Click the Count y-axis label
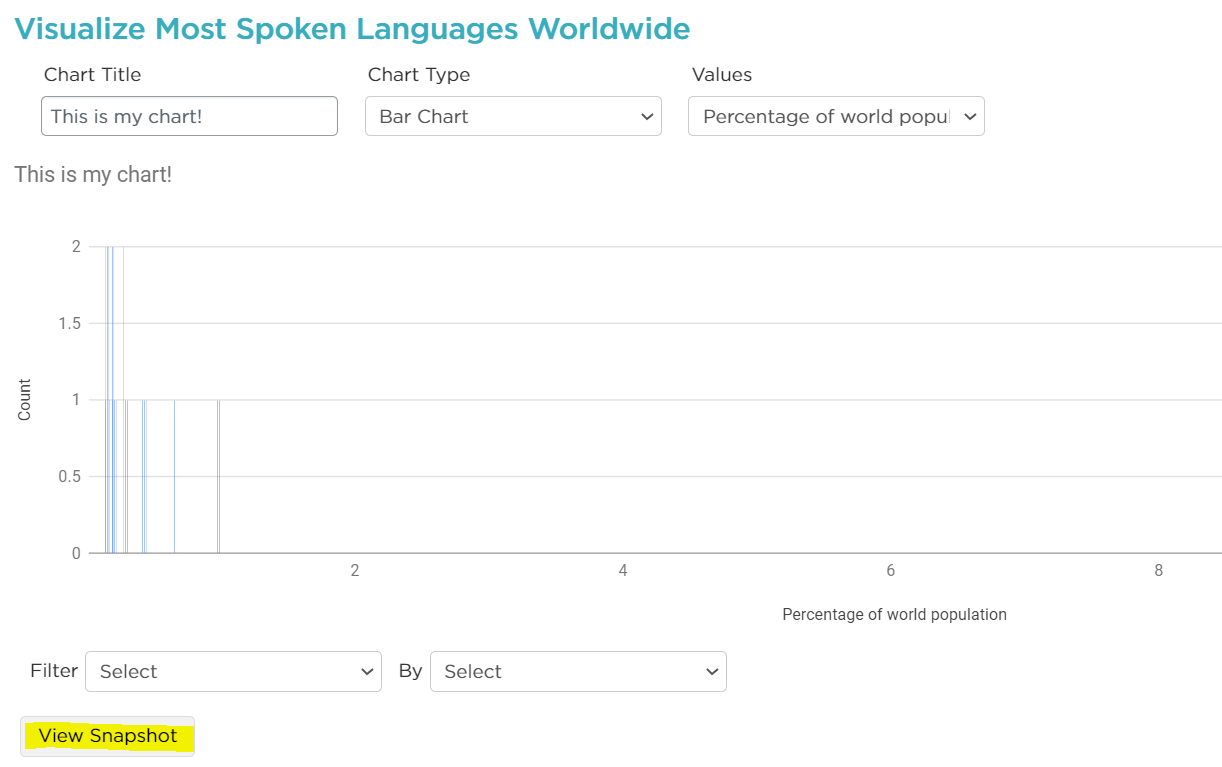 (x=25, y=399)
